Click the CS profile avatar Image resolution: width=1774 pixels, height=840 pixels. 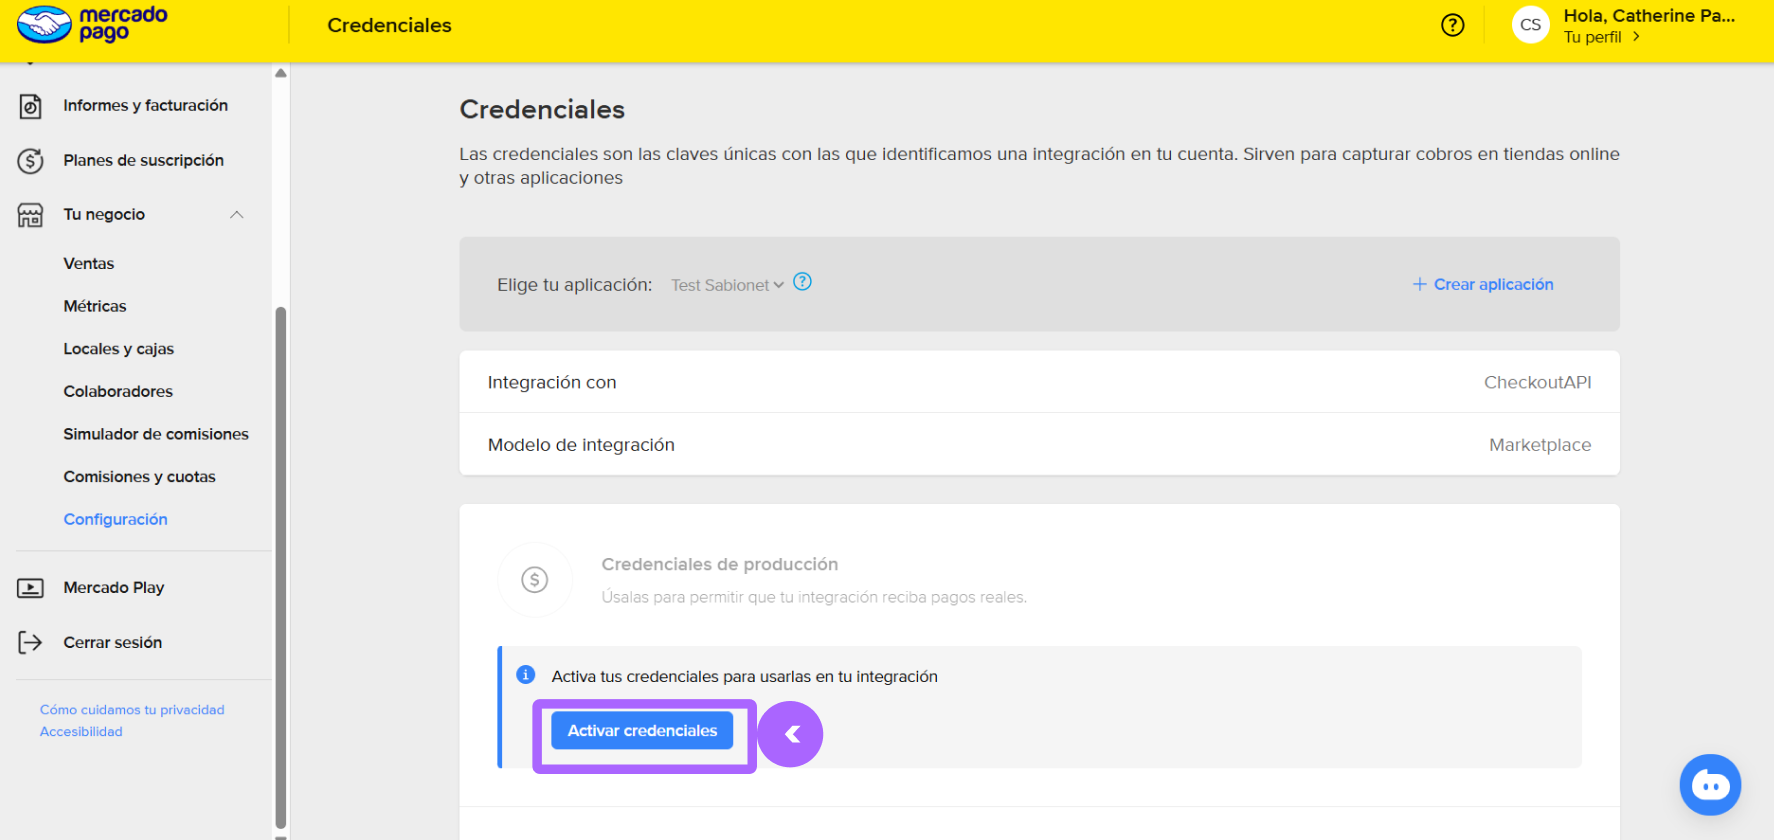[1530, 25]
